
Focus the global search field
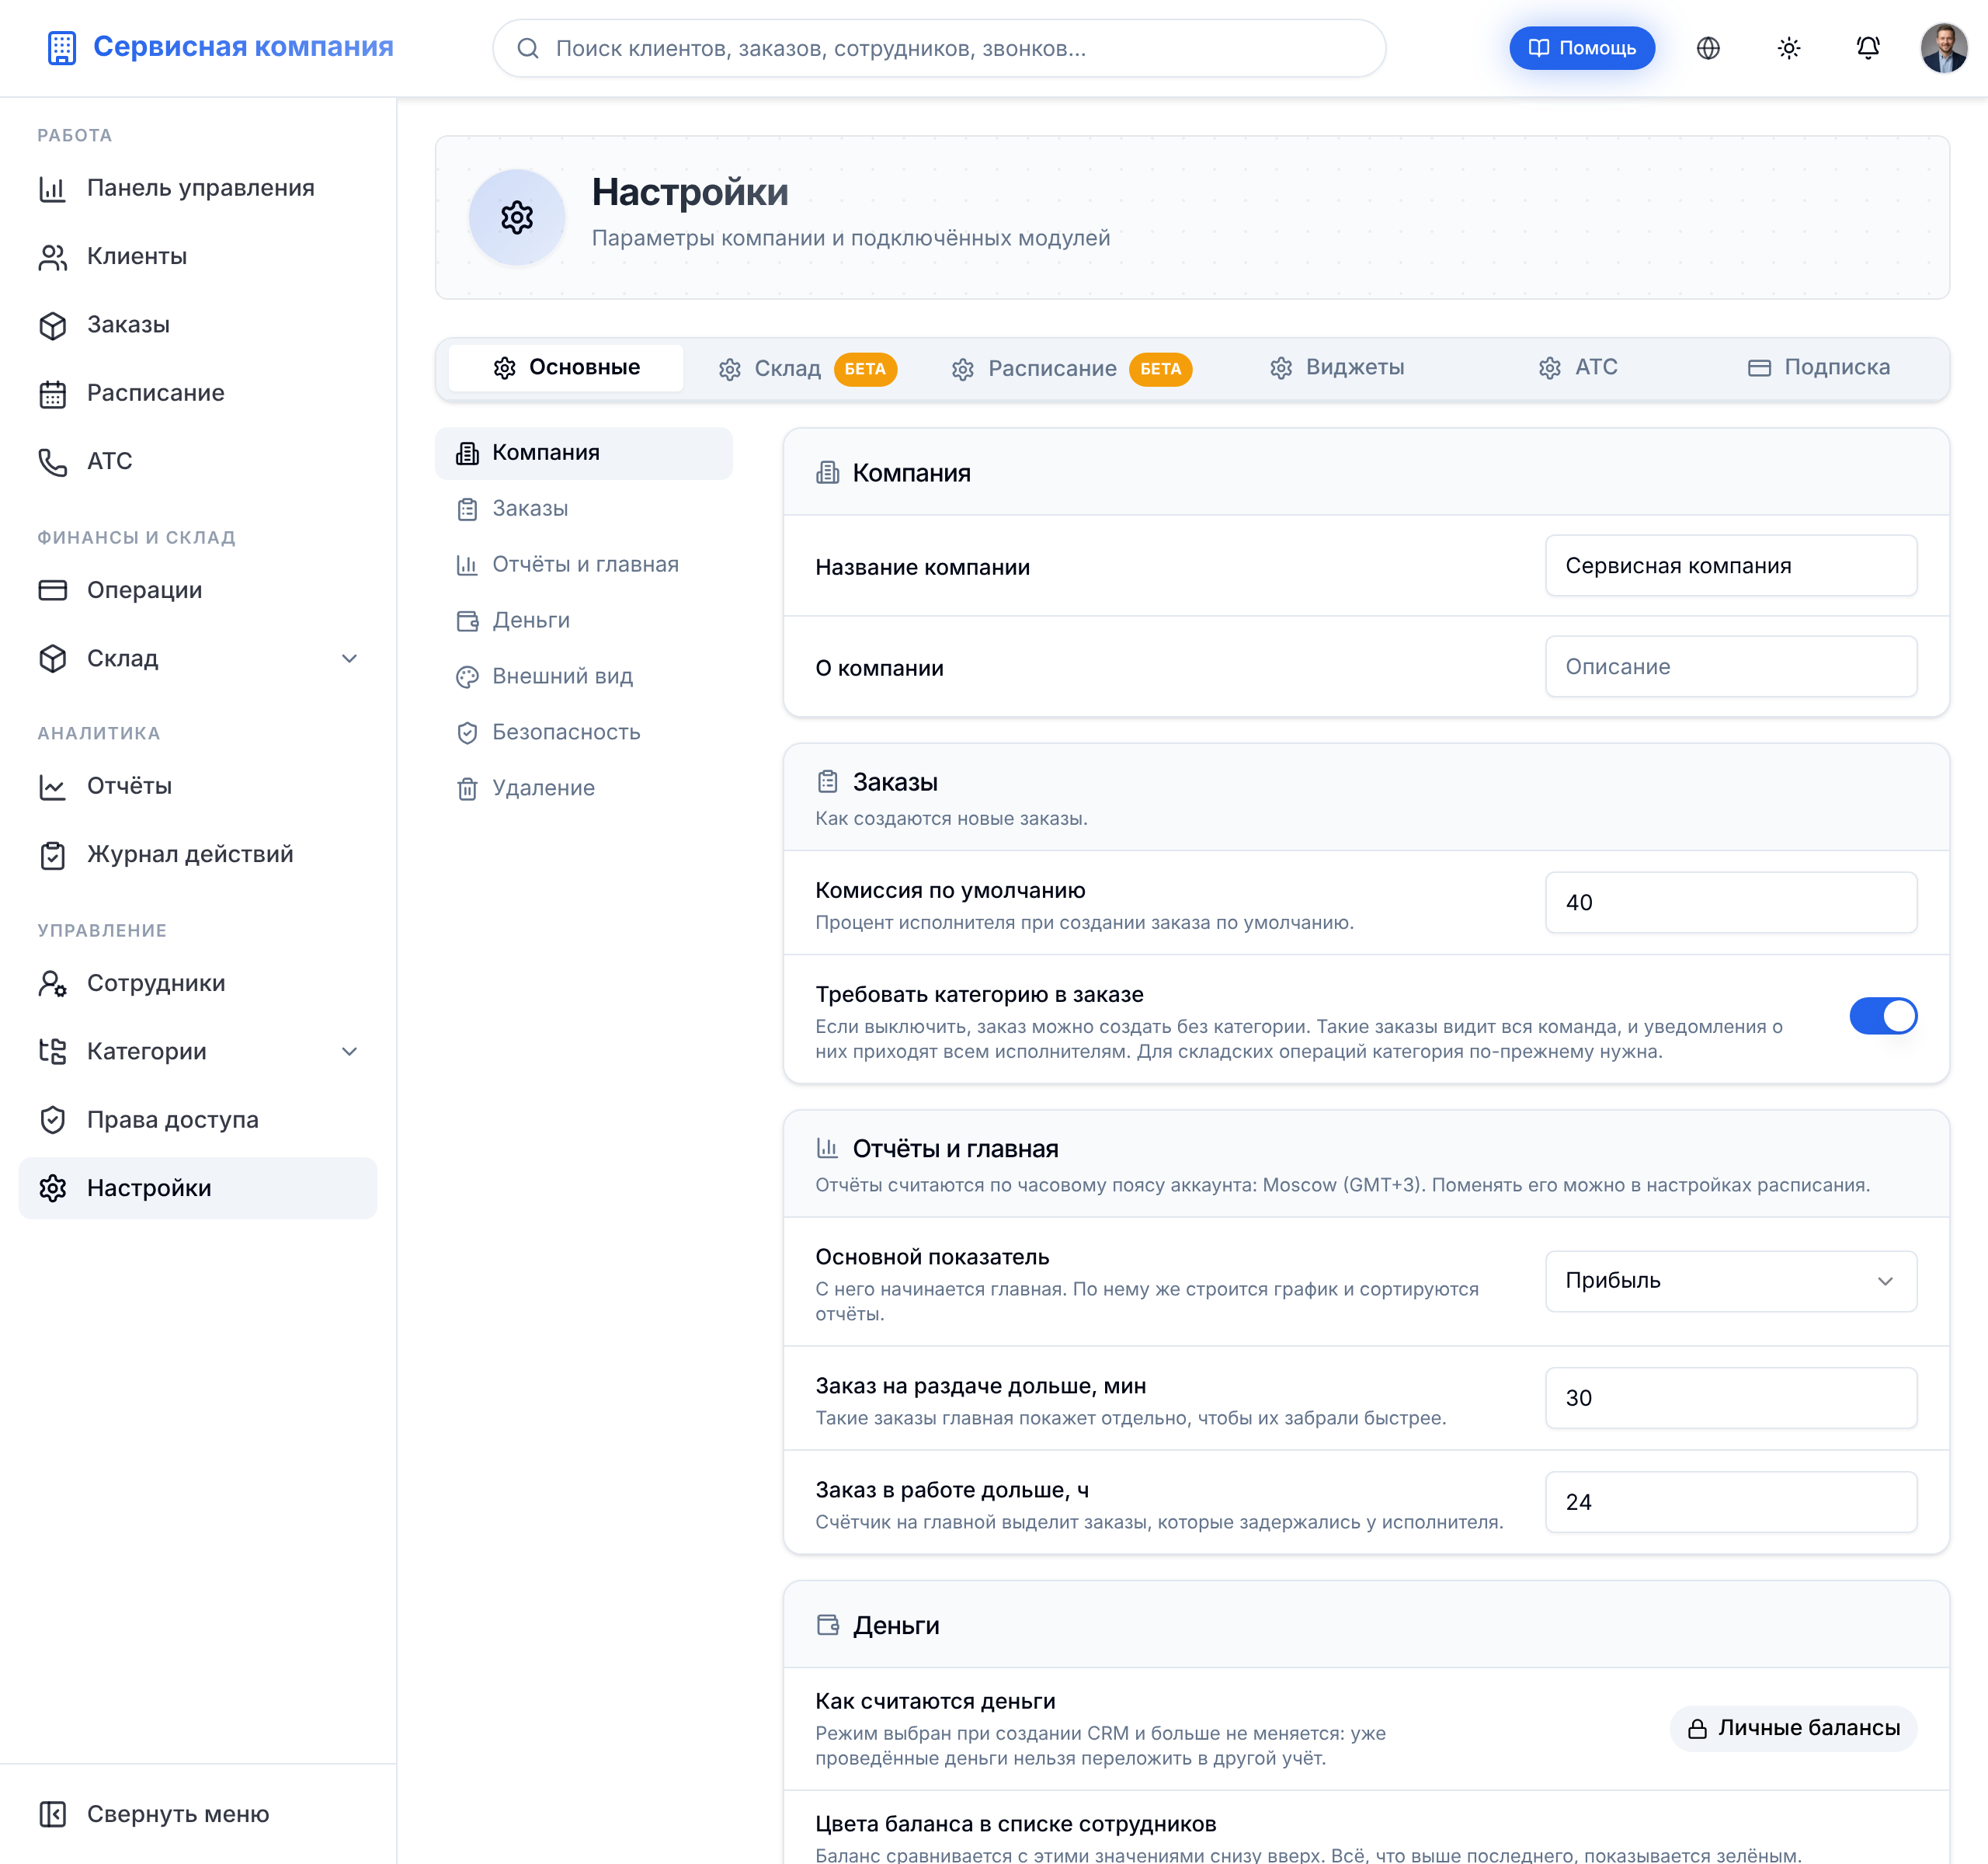pyautogui.click(x=939, y=48)
